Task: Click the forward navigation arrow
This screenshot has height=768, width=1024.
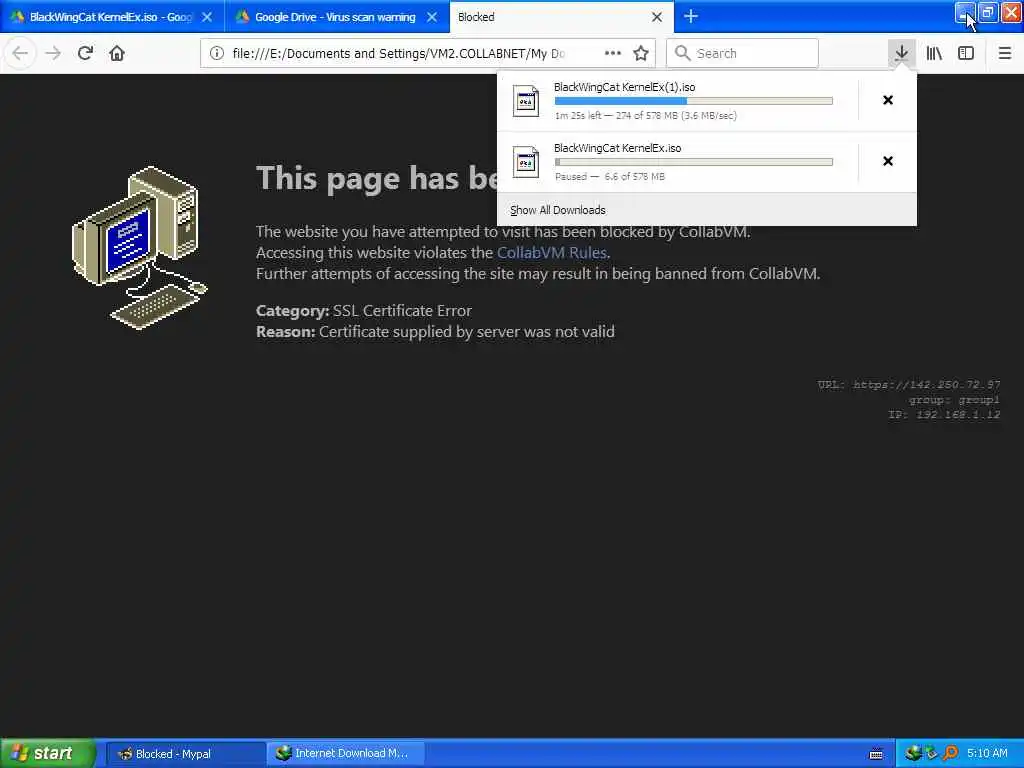Action: click(53, 53)
